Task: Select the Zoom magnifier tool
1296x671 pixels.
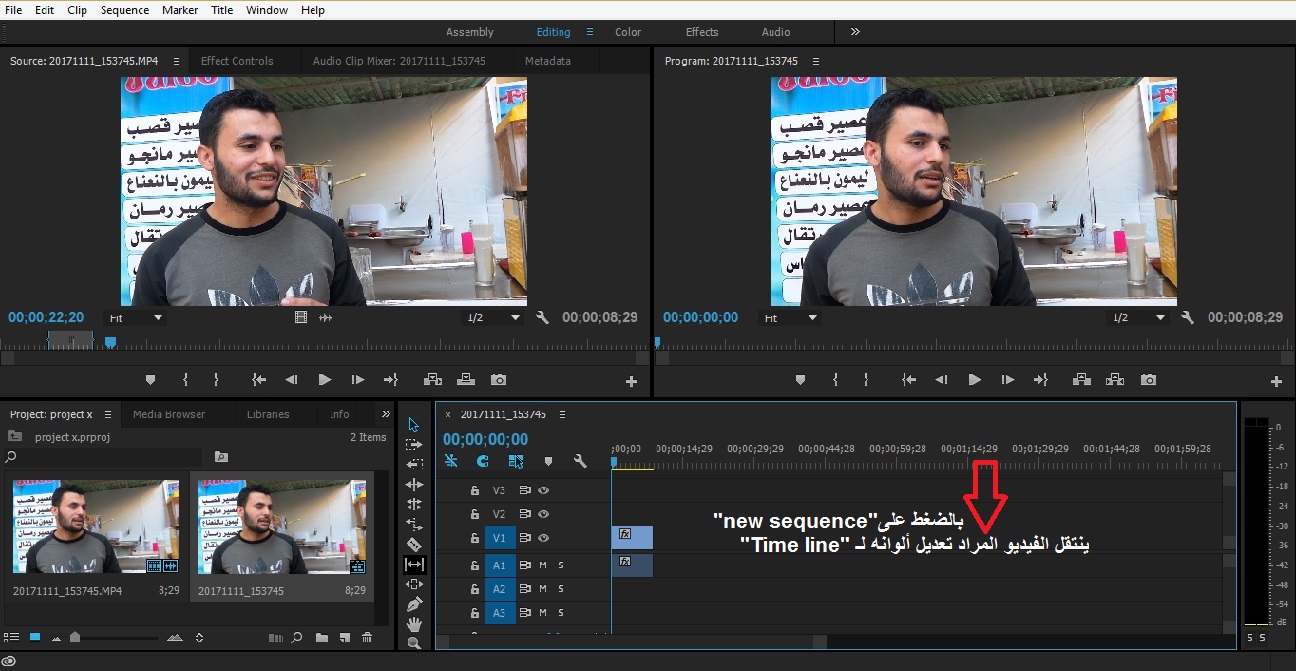Action: click(414, 643)
